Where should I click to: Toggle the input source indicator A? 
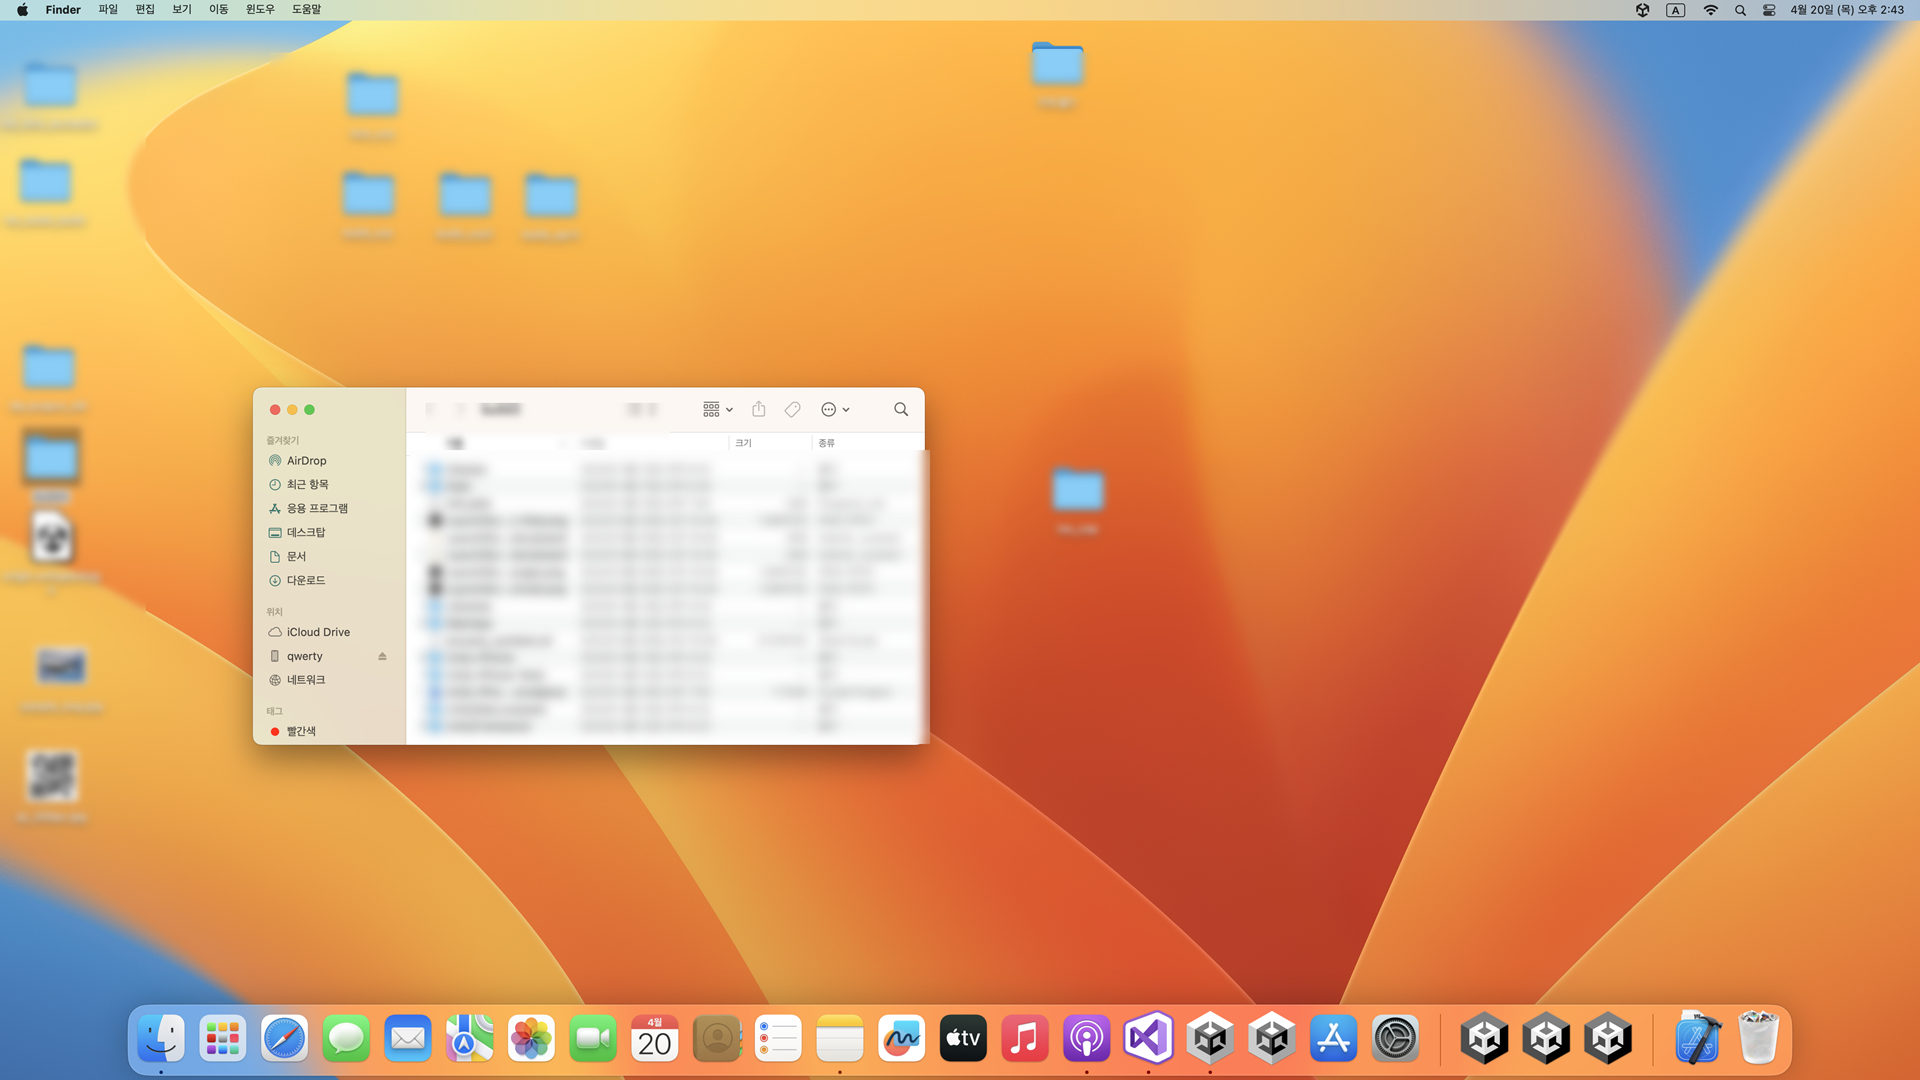(x=1676, y=10)
